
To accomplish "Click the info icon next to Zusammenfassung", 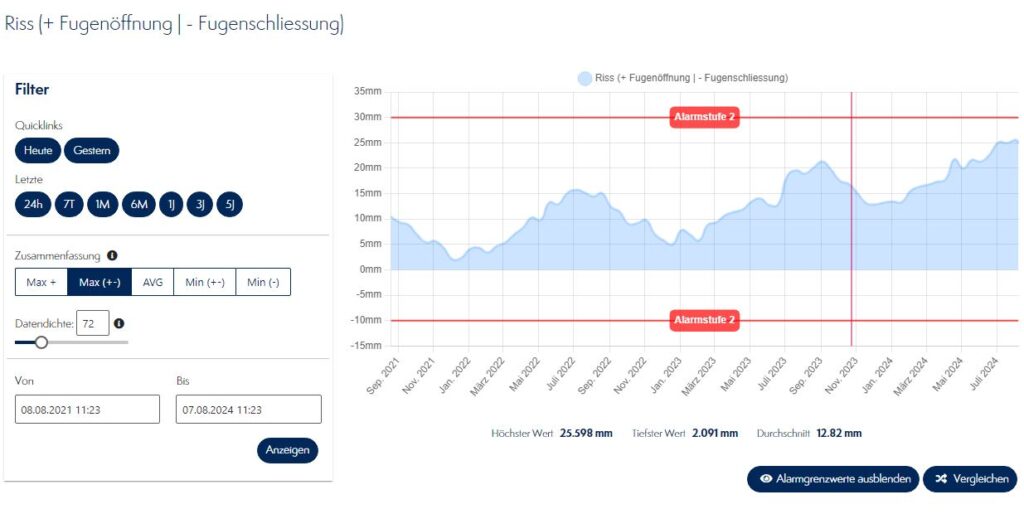I will click(x=112, y=256).
